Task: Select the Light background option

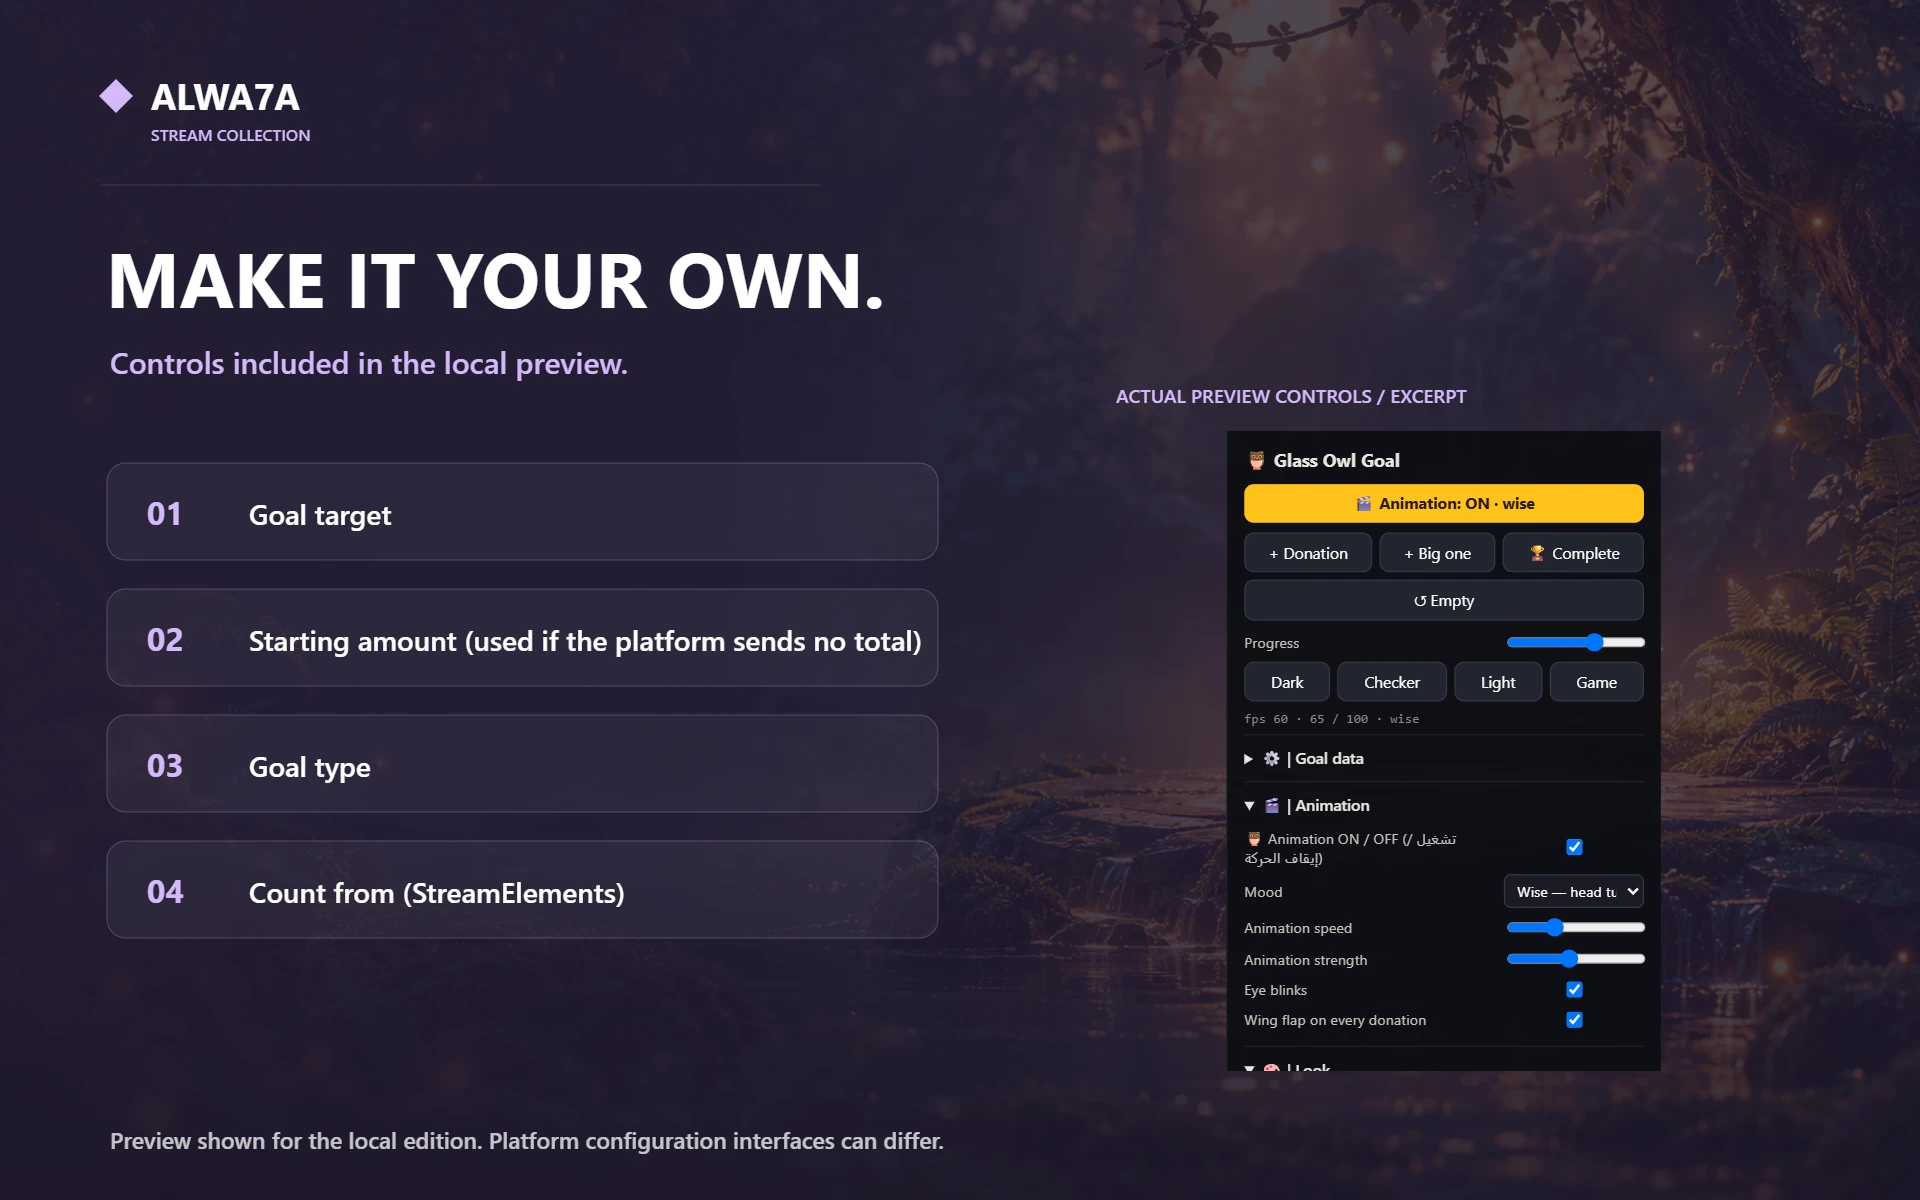Action: (1498, 682)
